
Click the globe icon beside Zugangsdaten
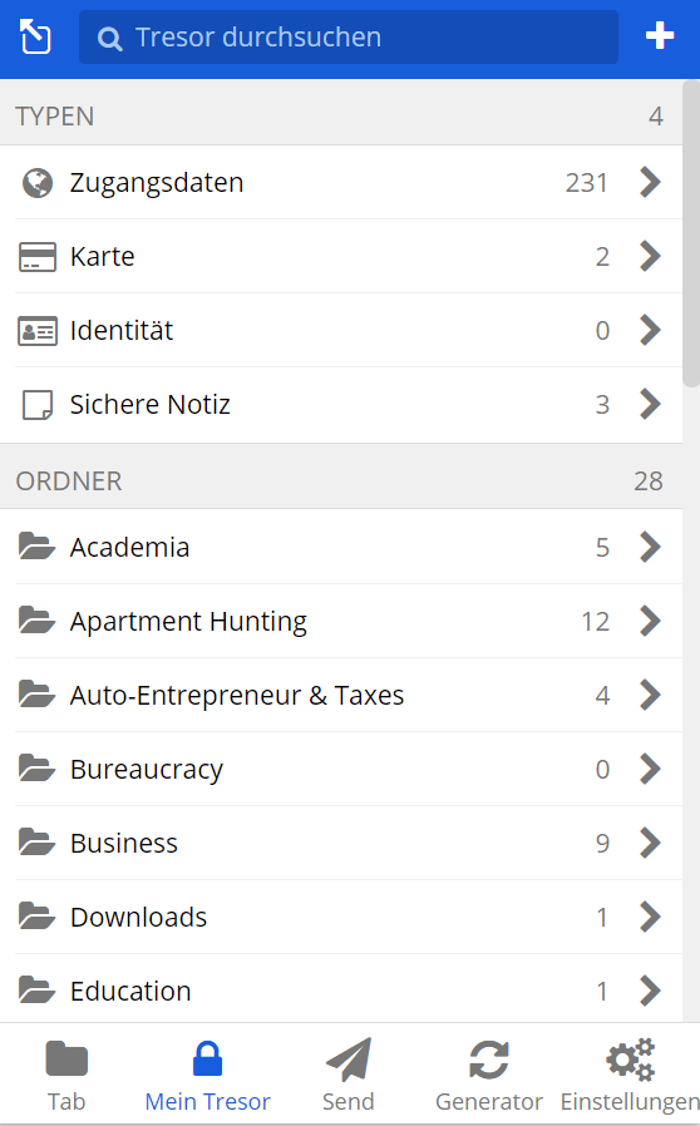(x=37, y=183)
